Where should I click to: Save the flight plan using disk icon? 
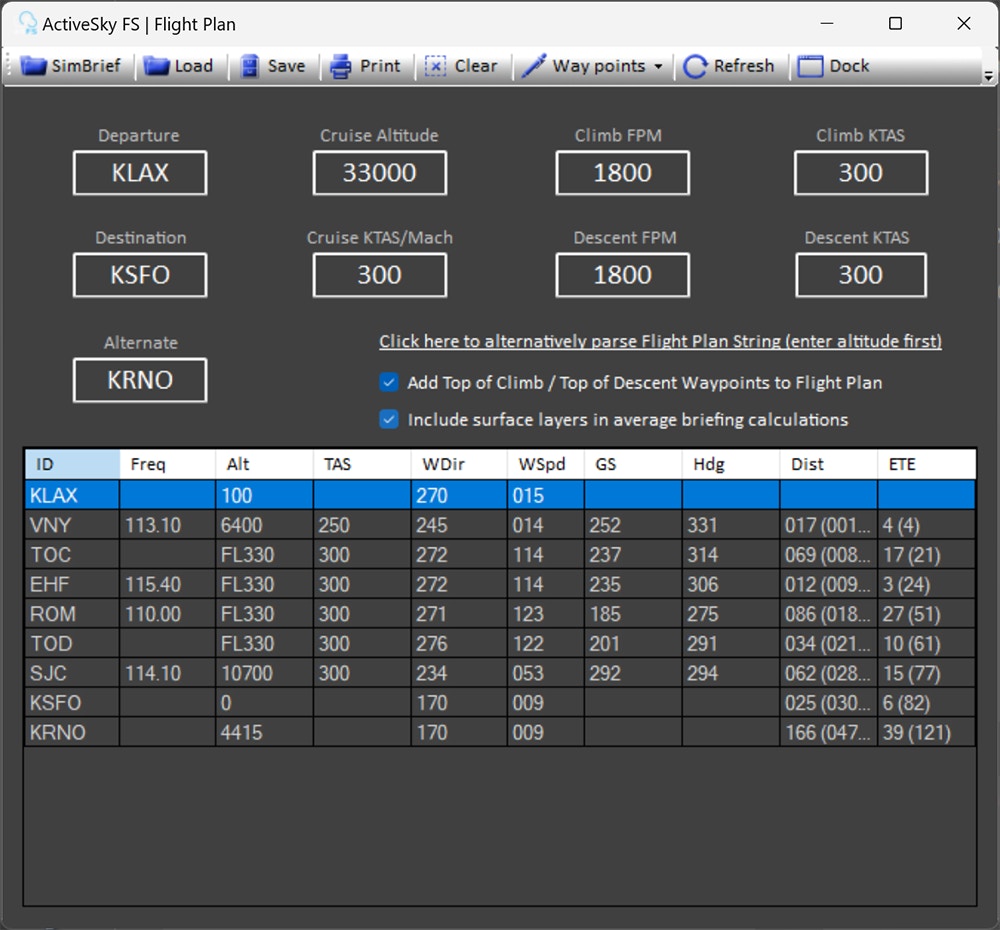point(249,66)
